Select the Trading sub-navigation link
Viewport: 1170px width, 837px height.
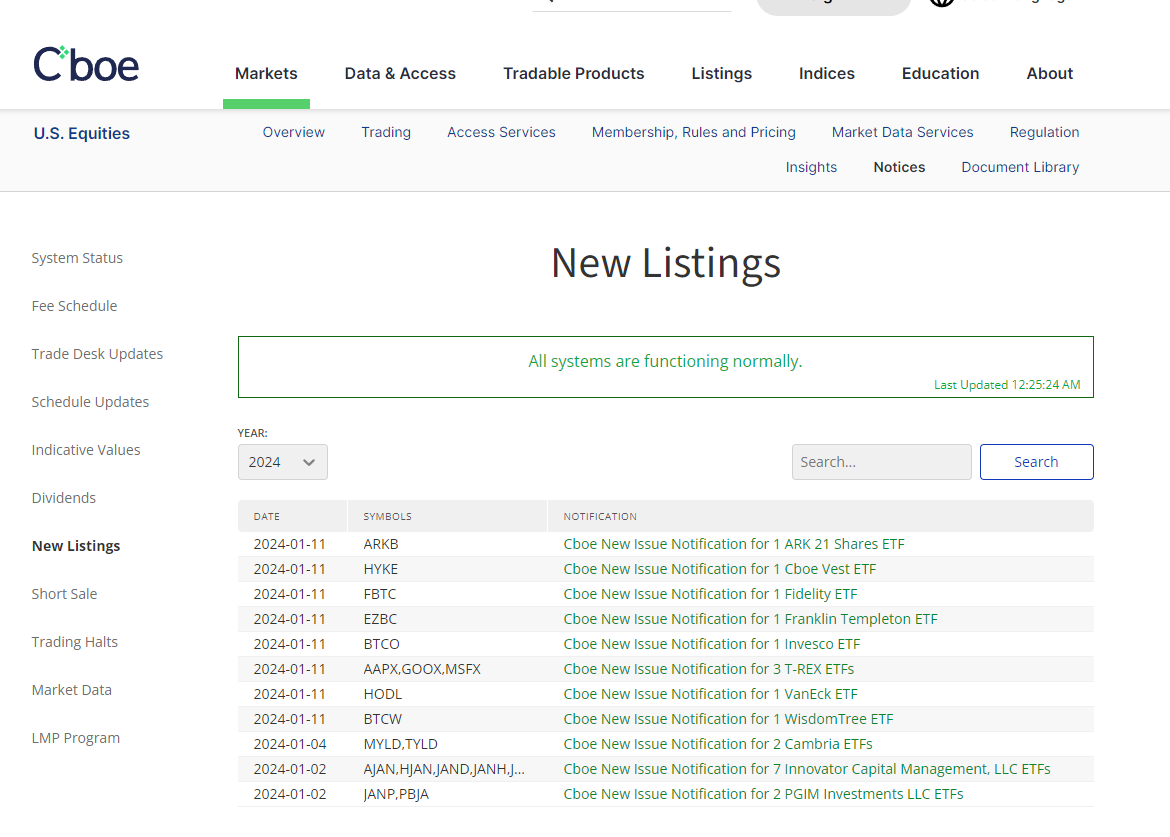(x=386, y=132)
